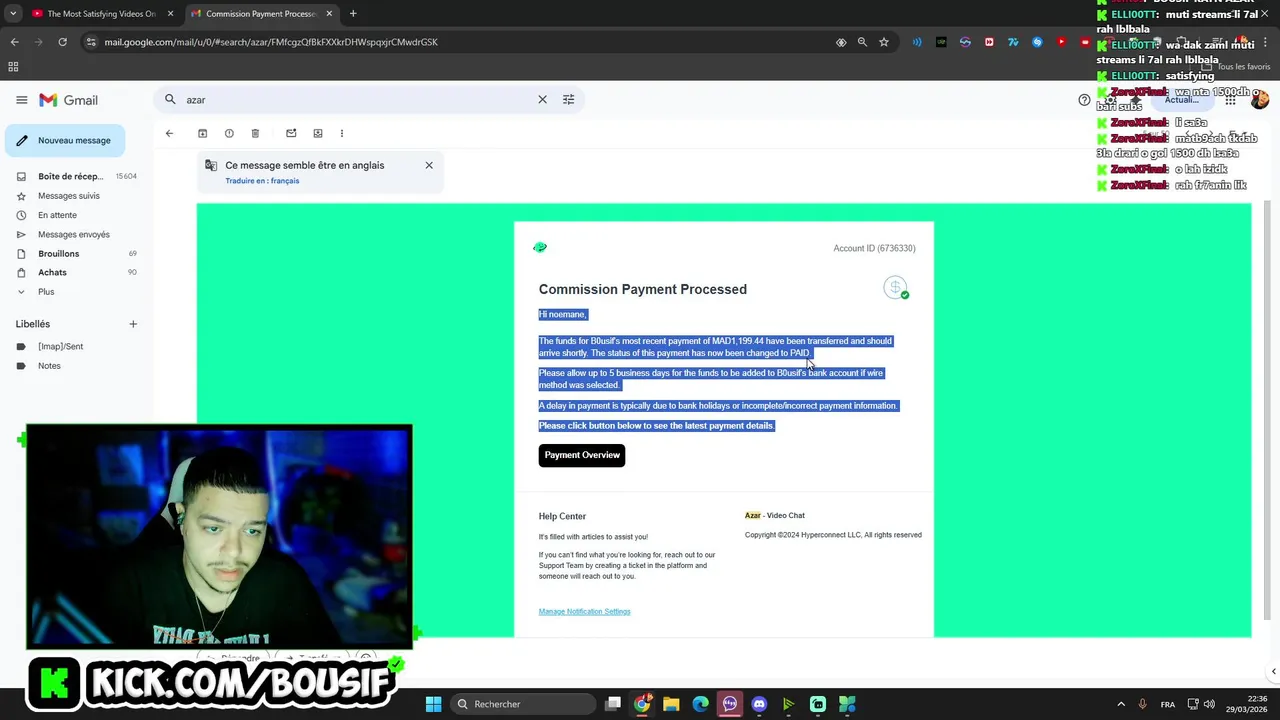
Task: Open the Google apps grid
Action: coord(1230,100)
